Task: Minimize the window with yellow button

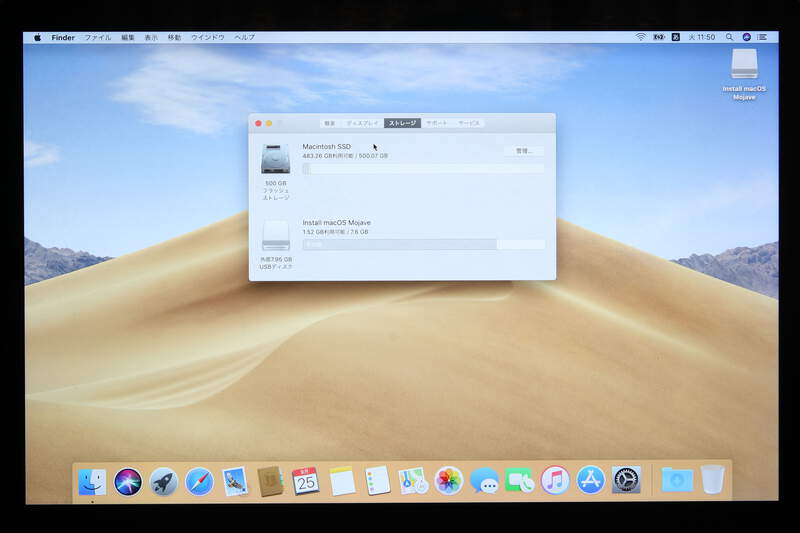Action: coord(269,123)
